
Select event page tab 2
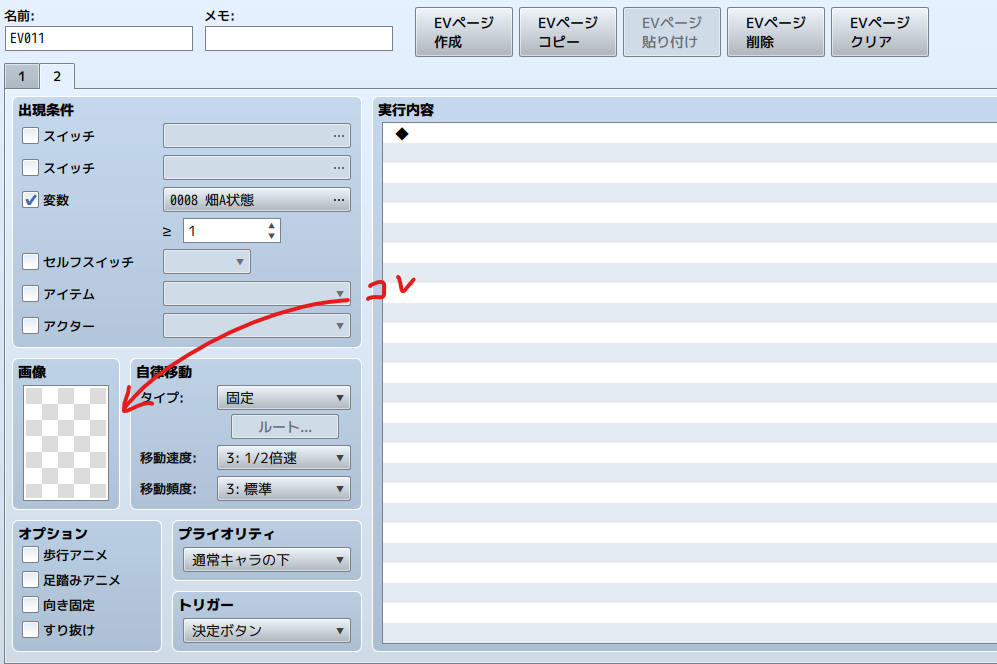[x=57, y=76]
